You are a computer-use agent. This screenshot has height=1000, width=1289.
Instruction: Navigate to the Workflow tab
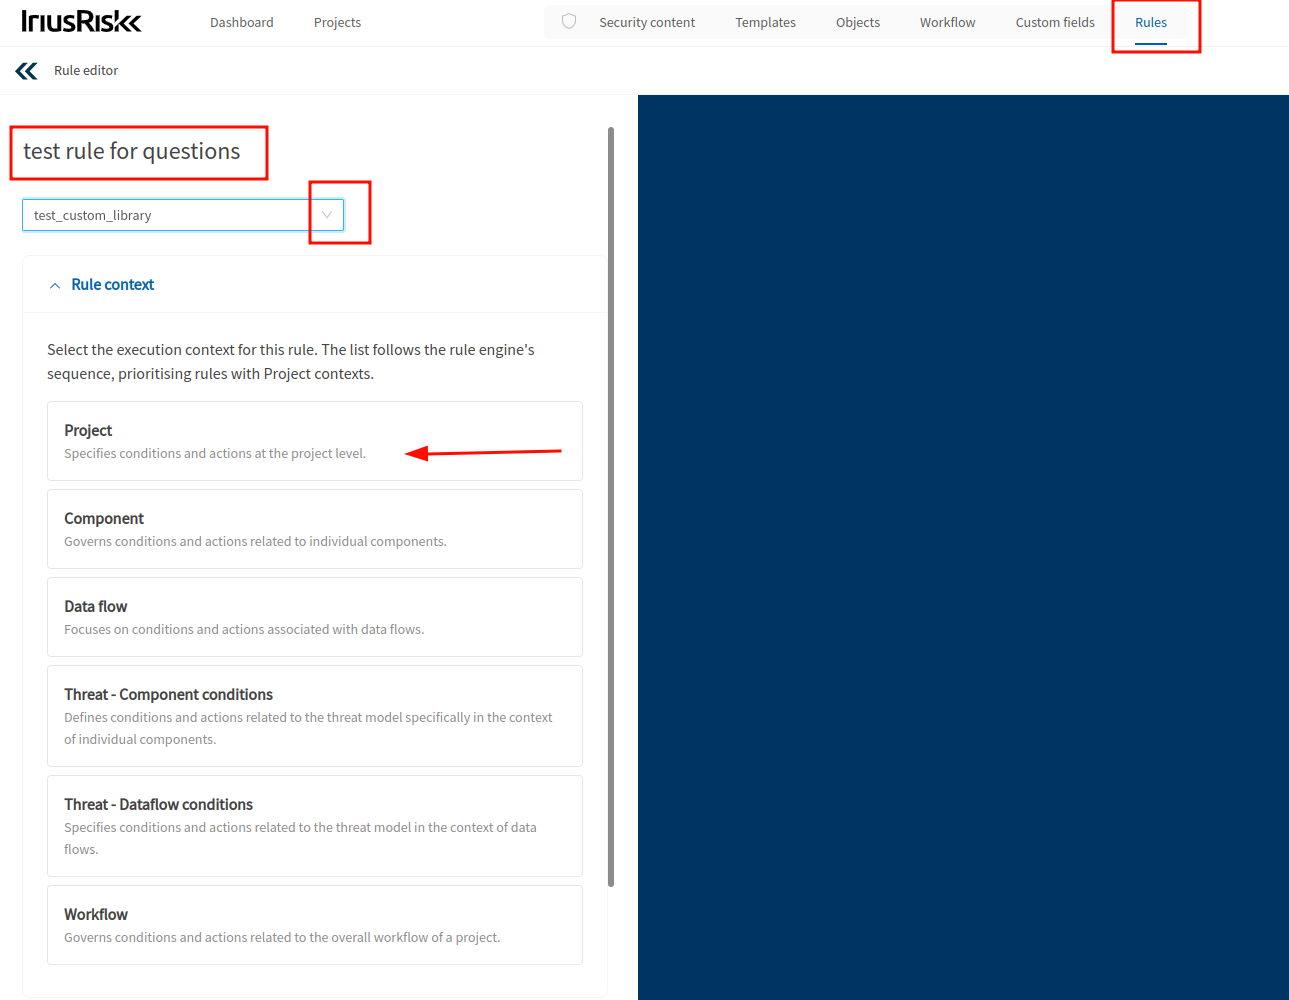coord(947,23)
